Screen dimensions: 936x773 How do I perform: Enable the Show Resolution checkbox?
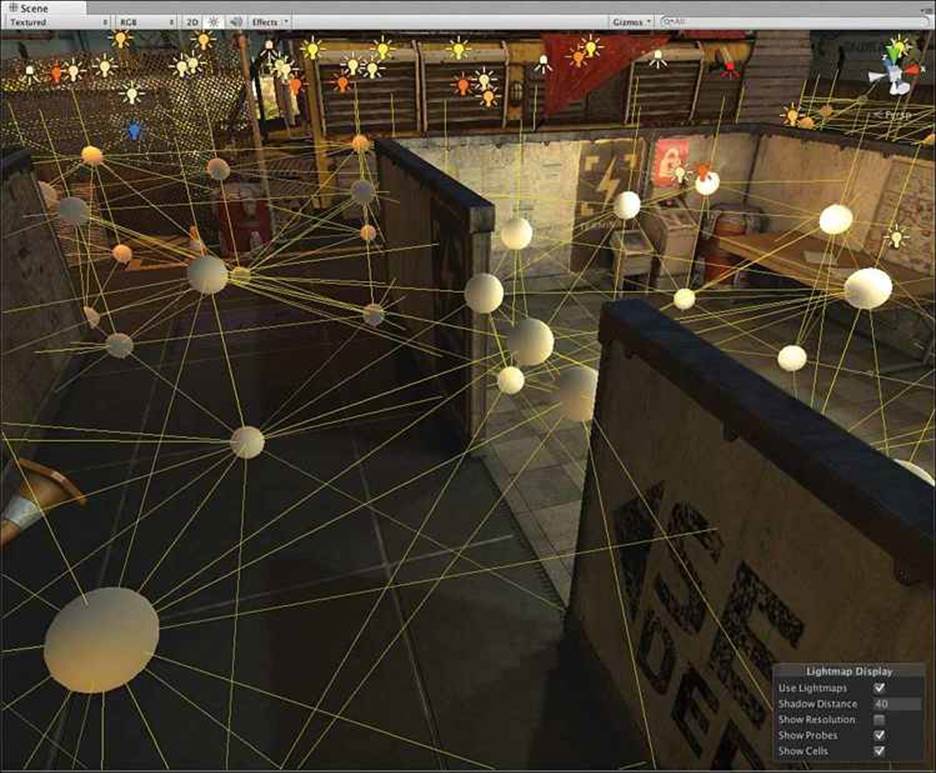879,720
